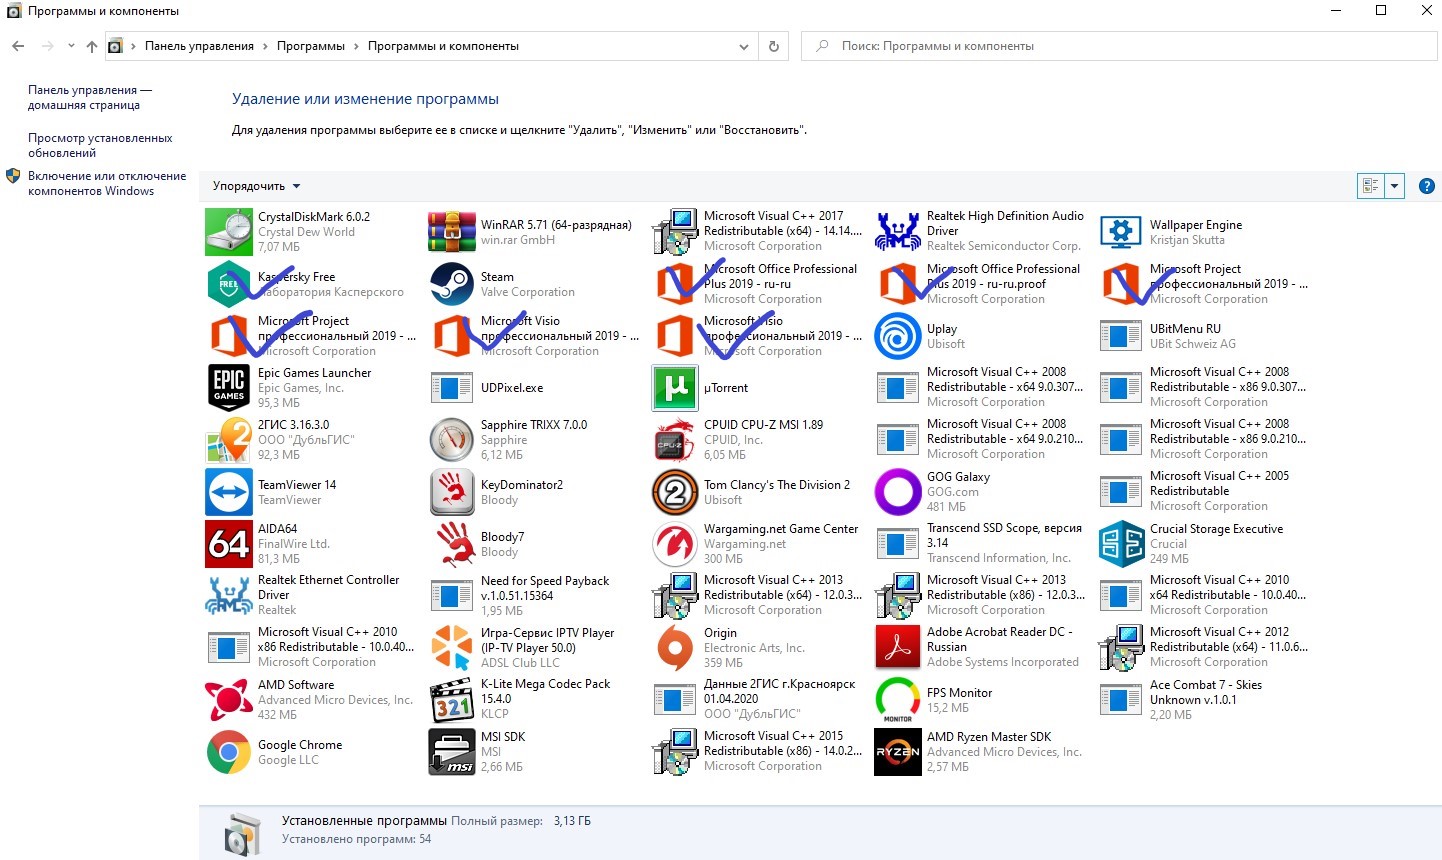The width and height of the screenshot is (1442, 860).
Task: Select the KeyDominator2 icon
Action: [452, 492]
